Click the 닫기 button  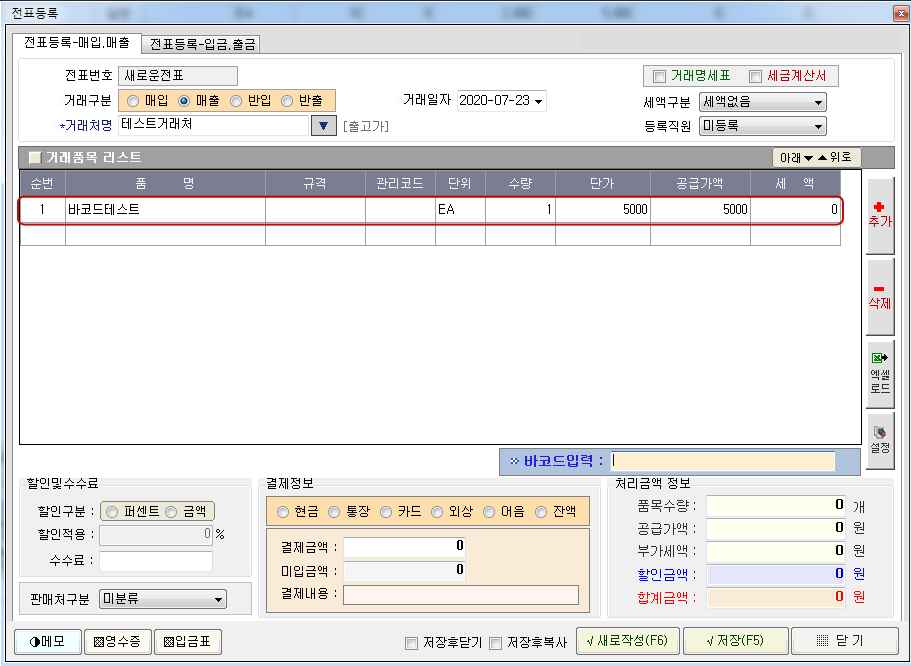point(845,640)
